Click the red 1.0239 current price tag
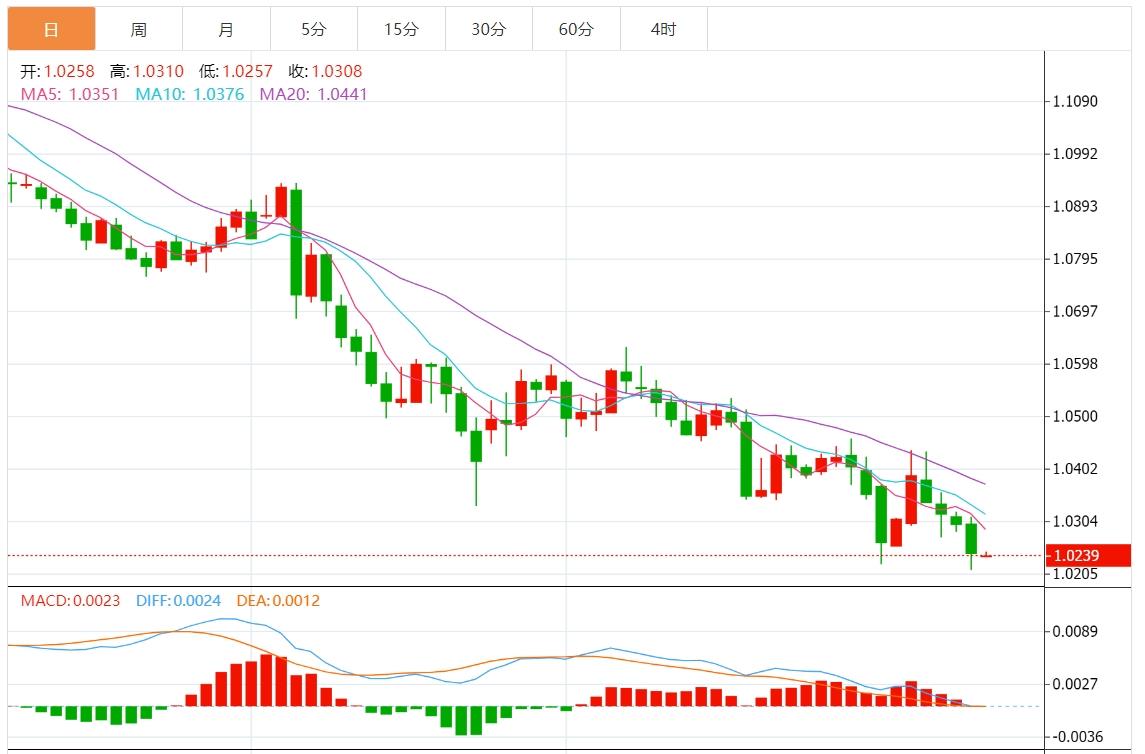1145x754 pixels. (1087, 556)
